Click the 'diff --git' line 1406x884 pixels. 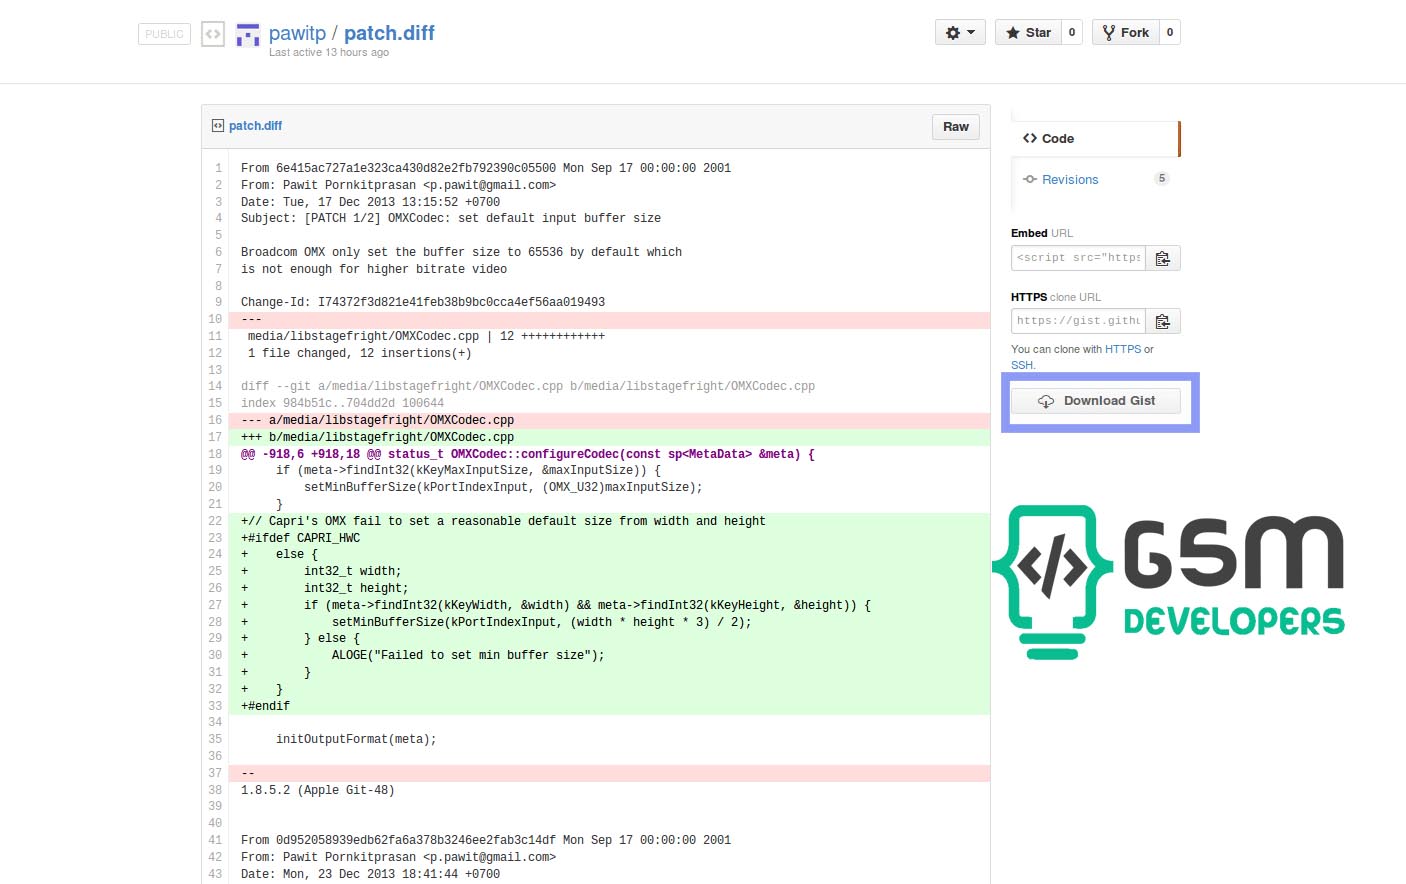528,386
